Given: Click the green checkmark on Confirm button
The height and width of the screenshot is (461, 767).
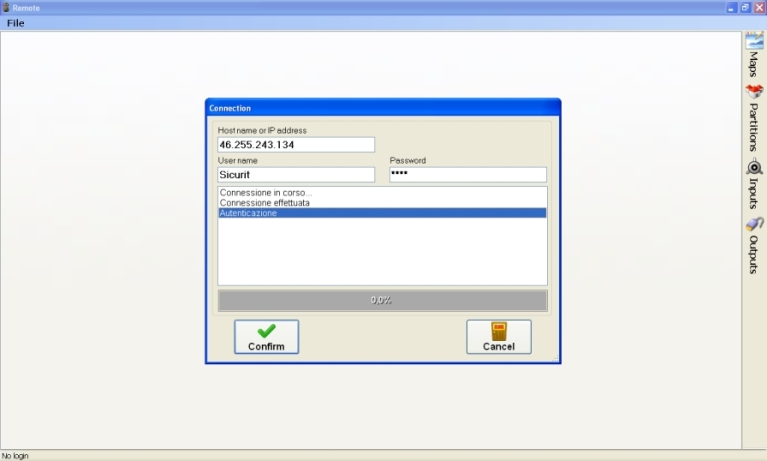Looking at the screenshot, I should coord(266,331).
